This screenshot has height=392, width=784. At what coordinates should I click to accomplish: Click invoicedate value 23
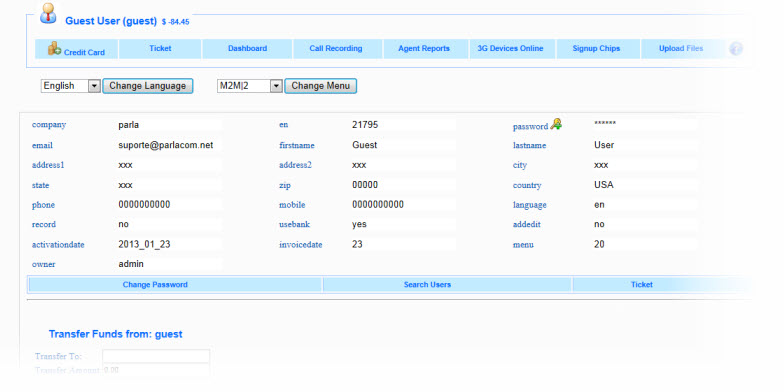coord(357,244)
